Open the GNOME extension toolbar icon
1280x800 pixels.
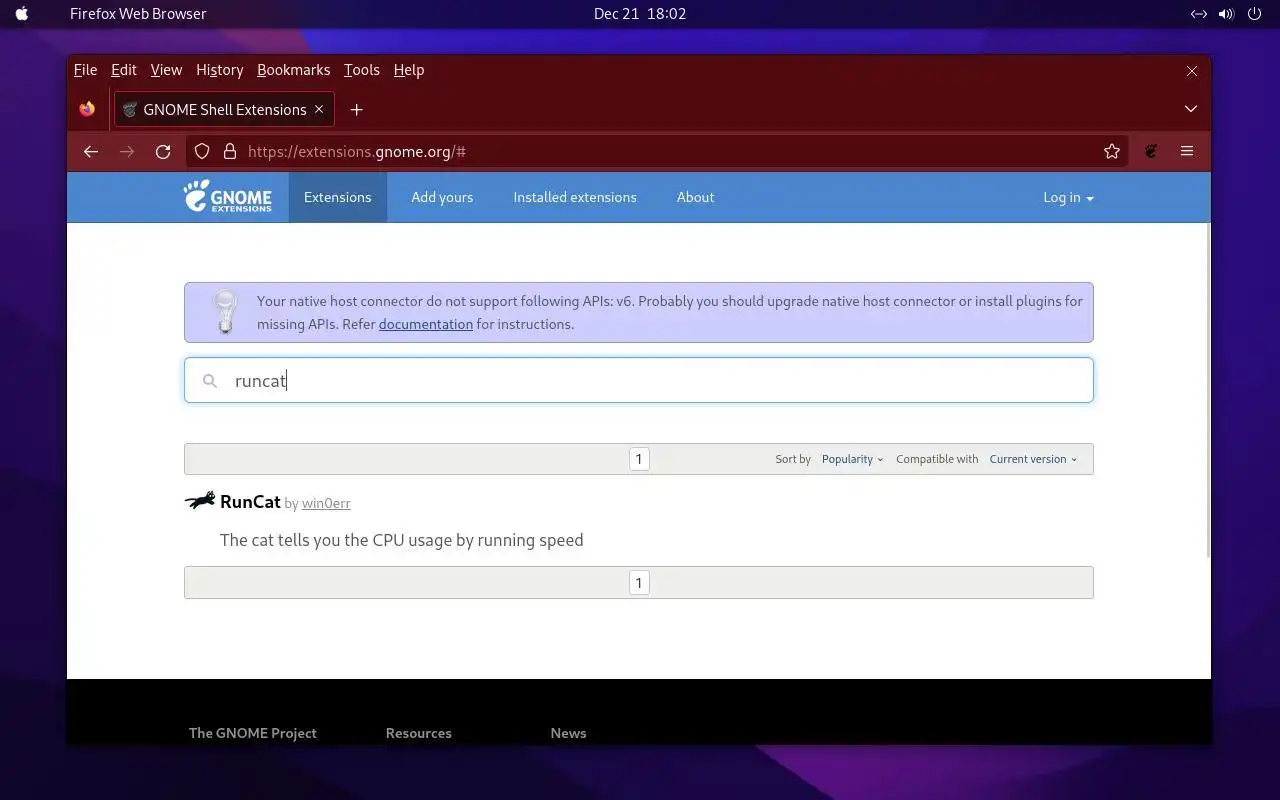[1151, 151]
